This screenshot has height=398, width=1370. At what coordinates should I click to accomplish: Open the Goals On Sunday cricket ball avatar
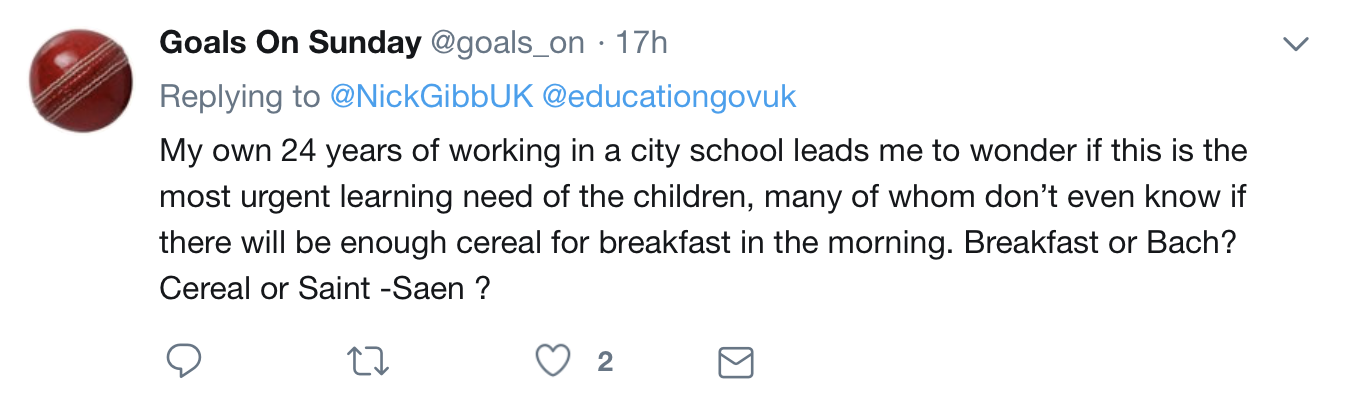81,82
